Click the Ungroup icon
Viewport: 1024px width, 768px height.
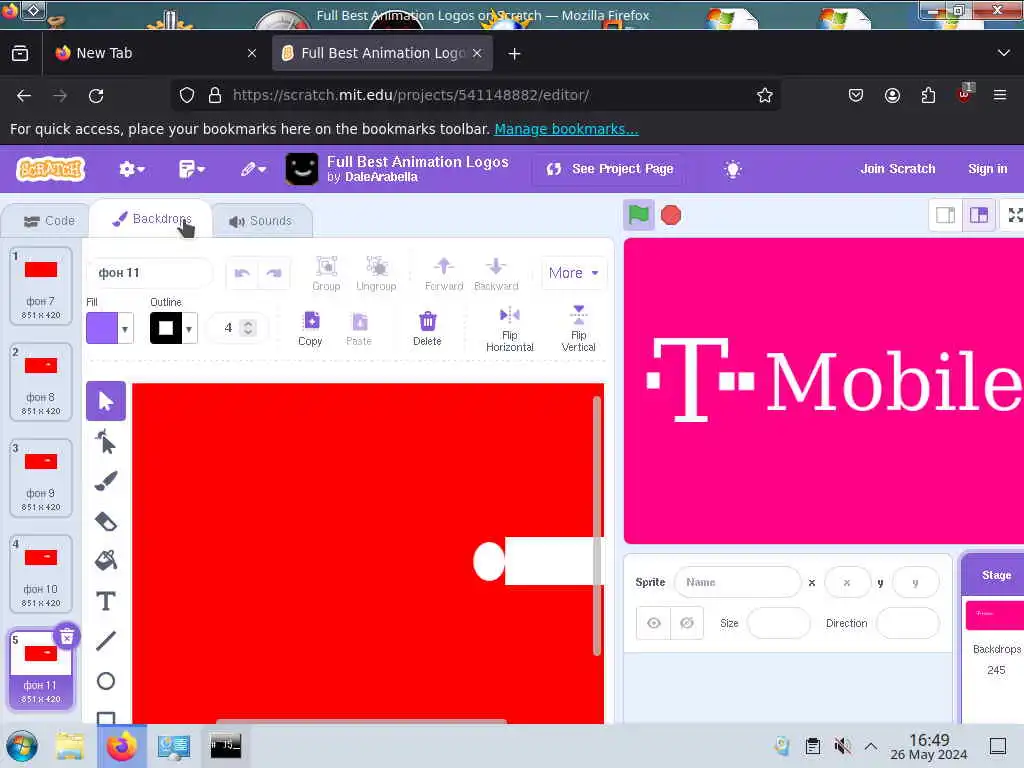(x=376, y=273)
